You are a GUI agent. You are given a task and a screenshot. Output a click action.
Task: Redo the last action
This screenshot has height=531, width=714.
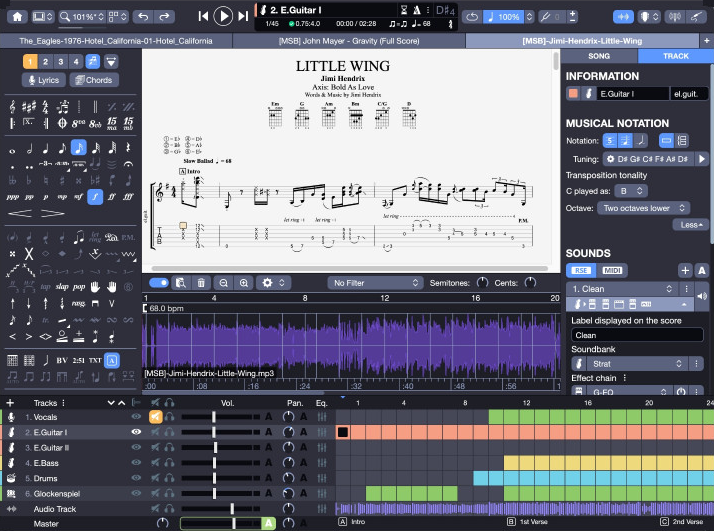(x=164, y=17)
